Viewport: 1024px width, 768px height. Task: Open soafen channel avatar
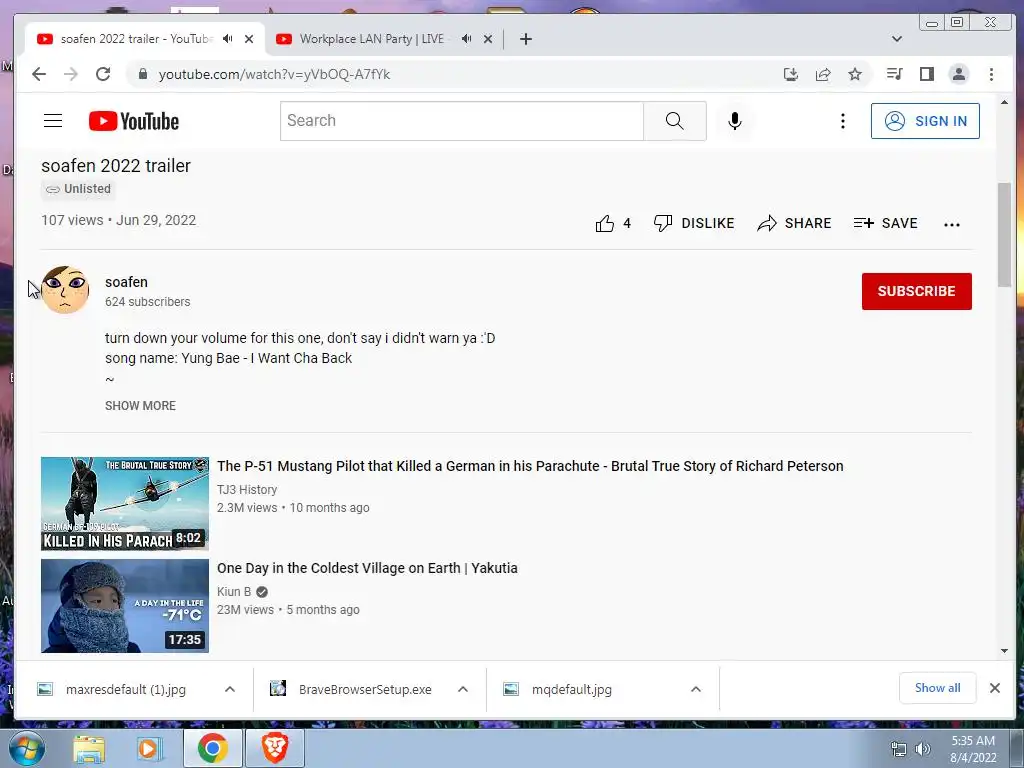65,290
